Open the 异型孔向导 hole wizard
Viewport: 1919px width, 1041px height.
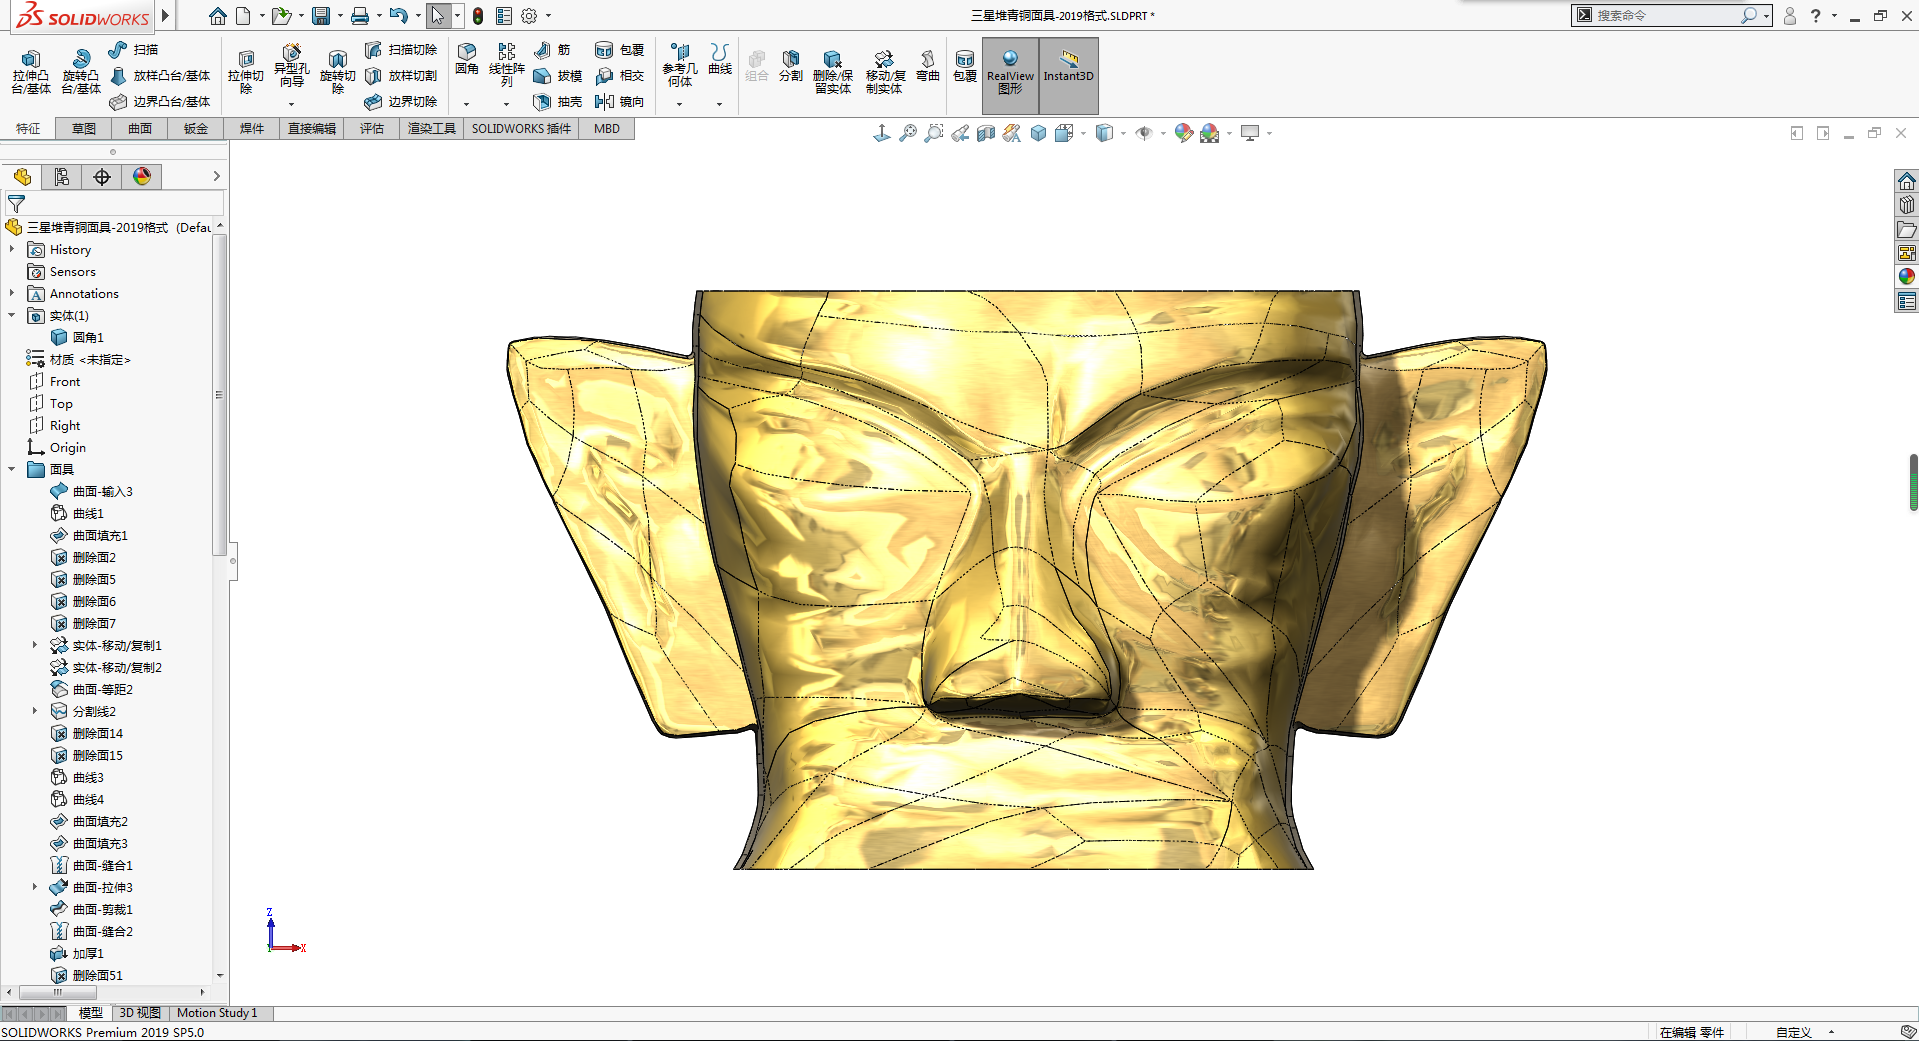click(x=291, y=66)
